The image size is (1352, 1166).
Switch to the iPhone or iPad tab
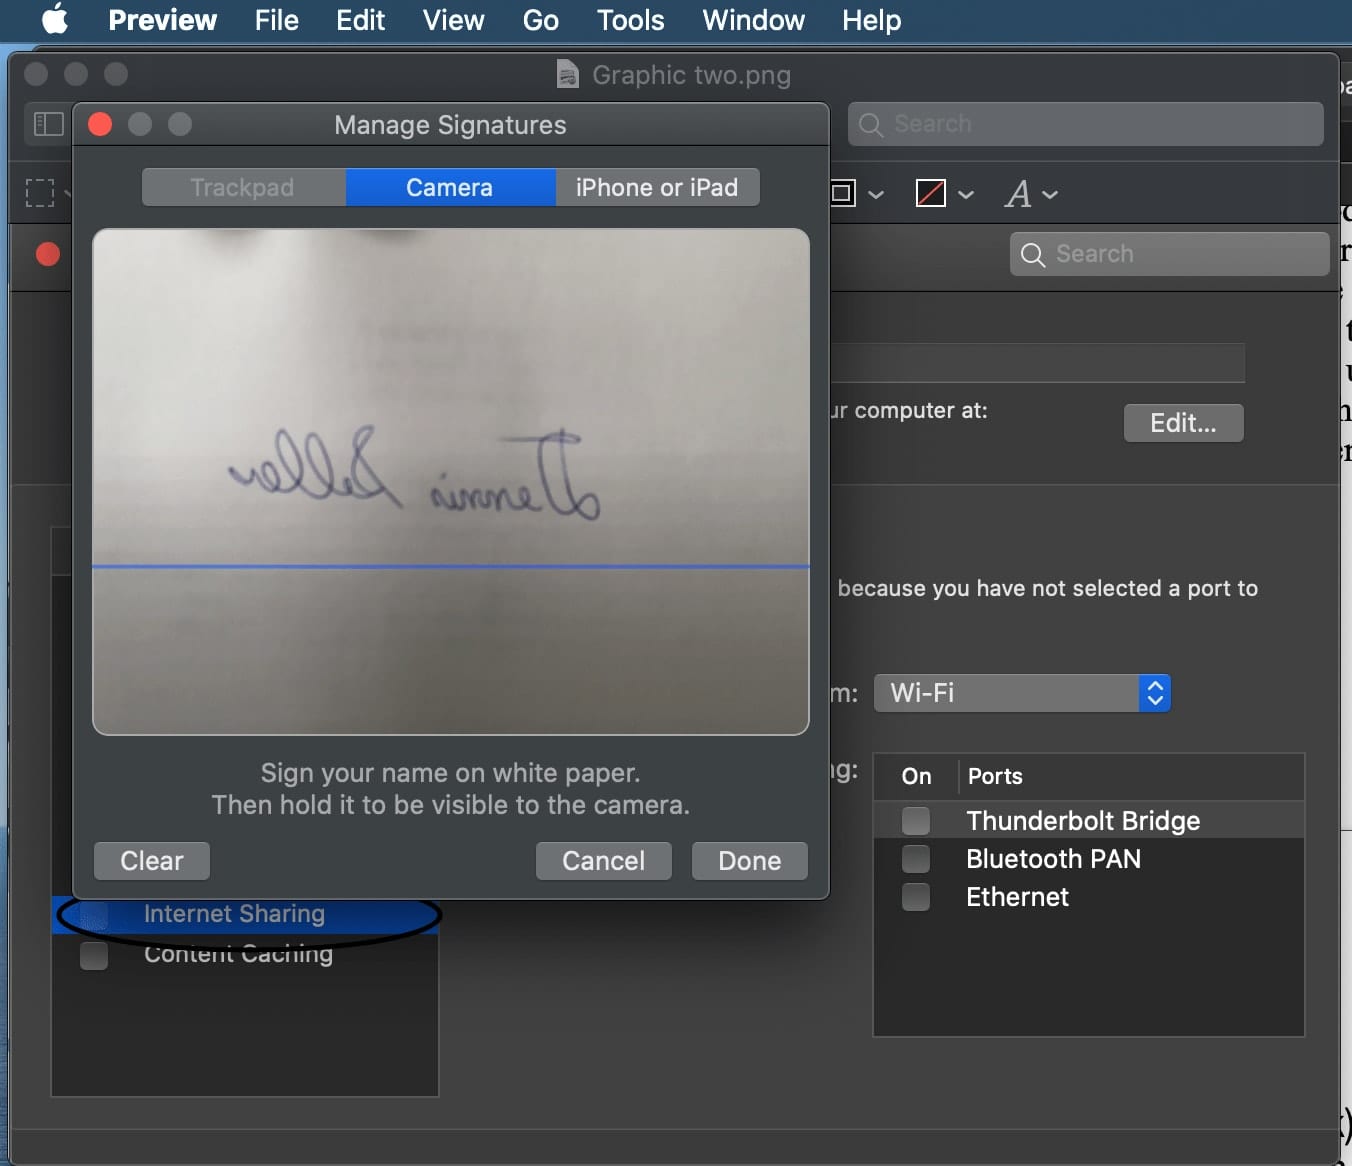pos(657,188)
